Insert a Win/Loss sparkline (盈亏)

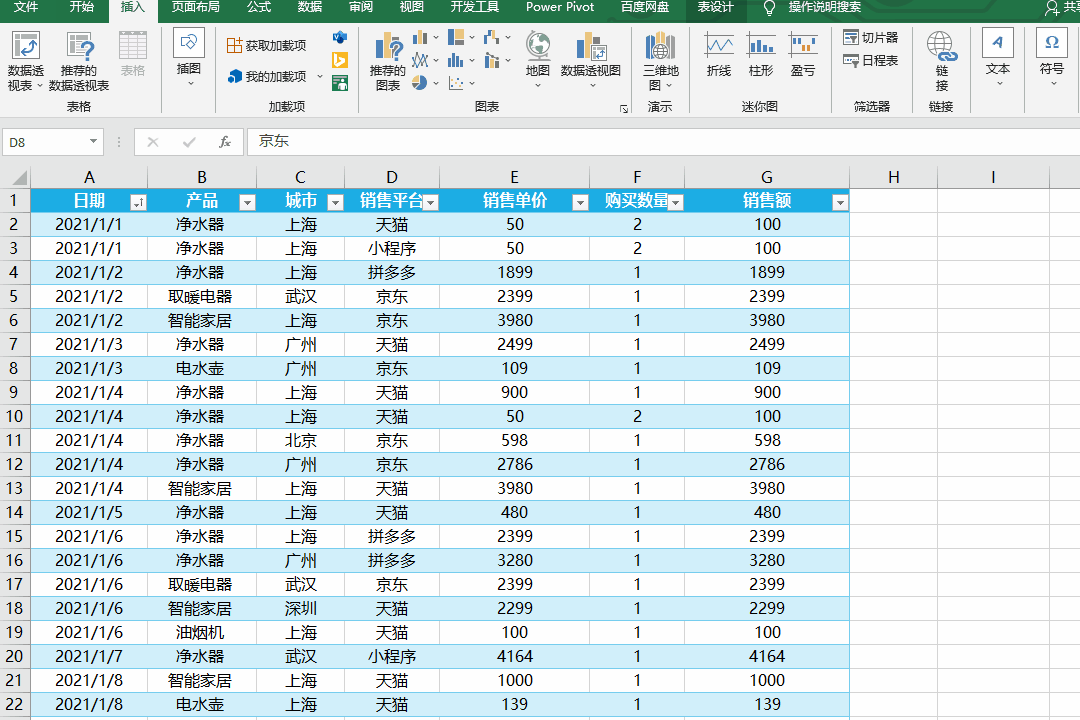coord(803,46)
